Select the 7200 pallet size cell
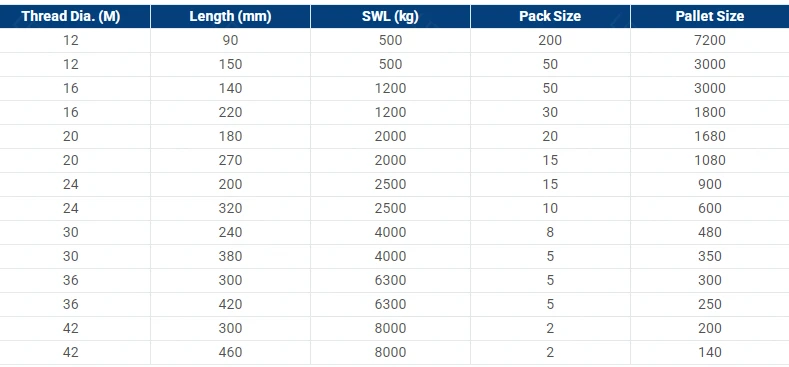Image resolution: width=789 pixels, height=367 pixels. 710,40
